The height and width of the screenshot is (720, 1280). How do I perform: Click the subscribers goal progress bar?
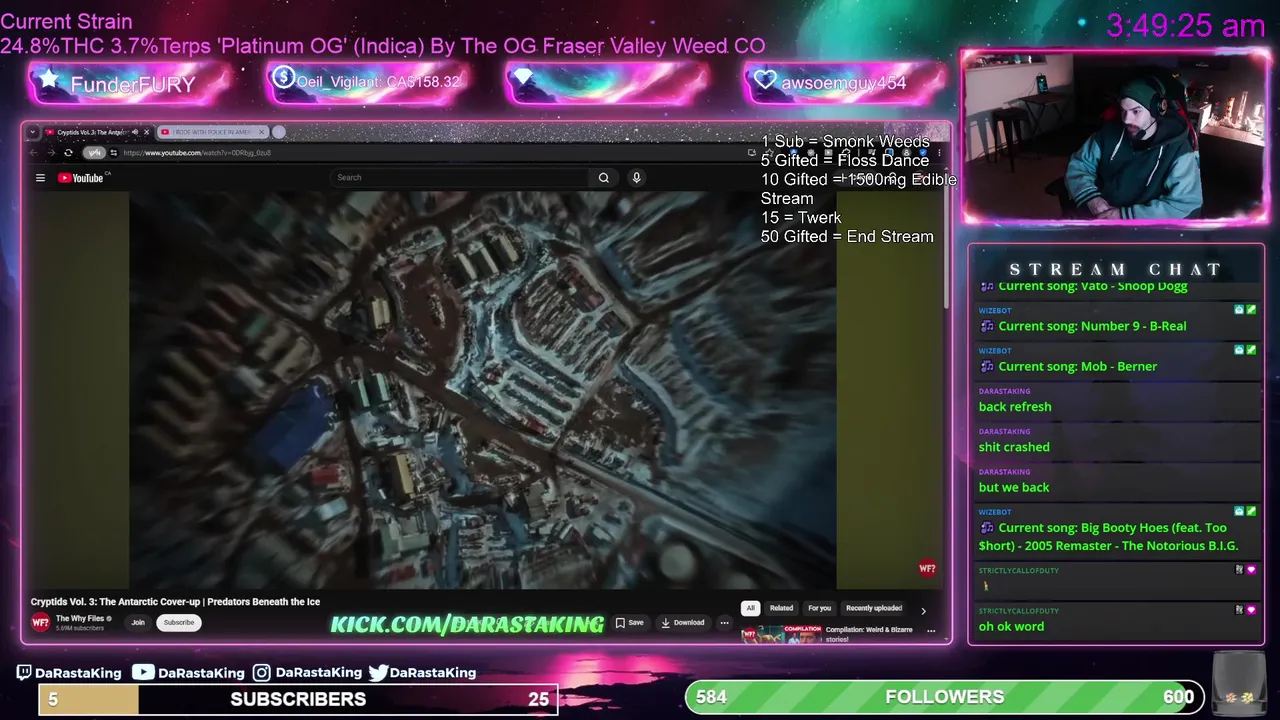298,699
